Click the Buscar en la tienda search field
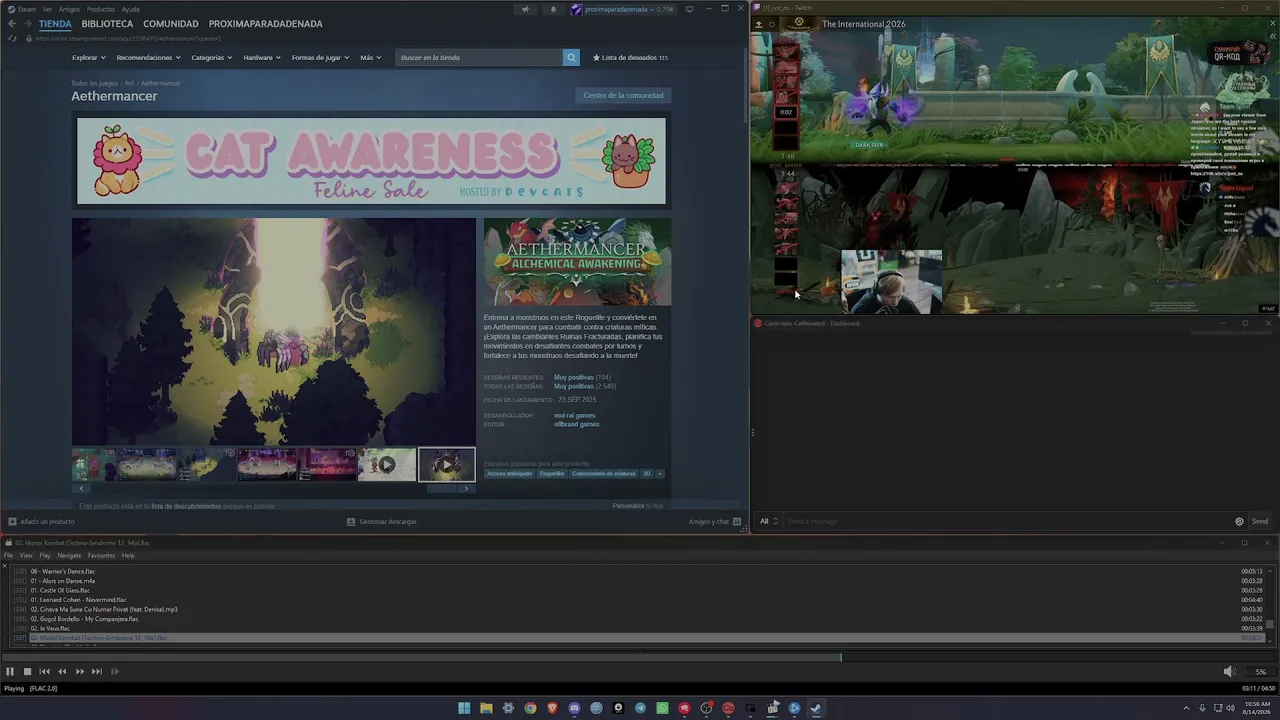1280x720 pixels. coord(479,57)
